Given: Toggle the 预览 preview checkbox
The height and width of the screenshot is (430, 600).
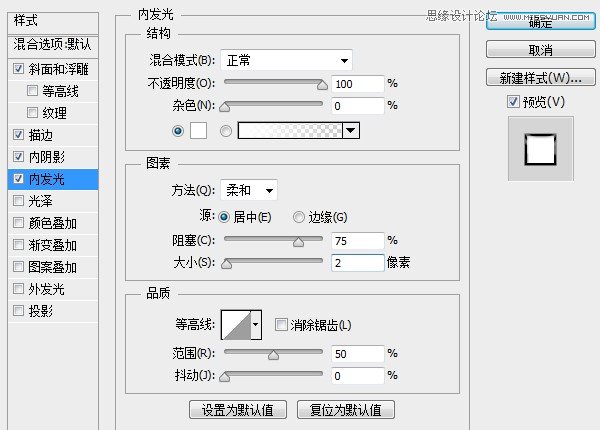Looking at the screenshot, I should point(513,102).
